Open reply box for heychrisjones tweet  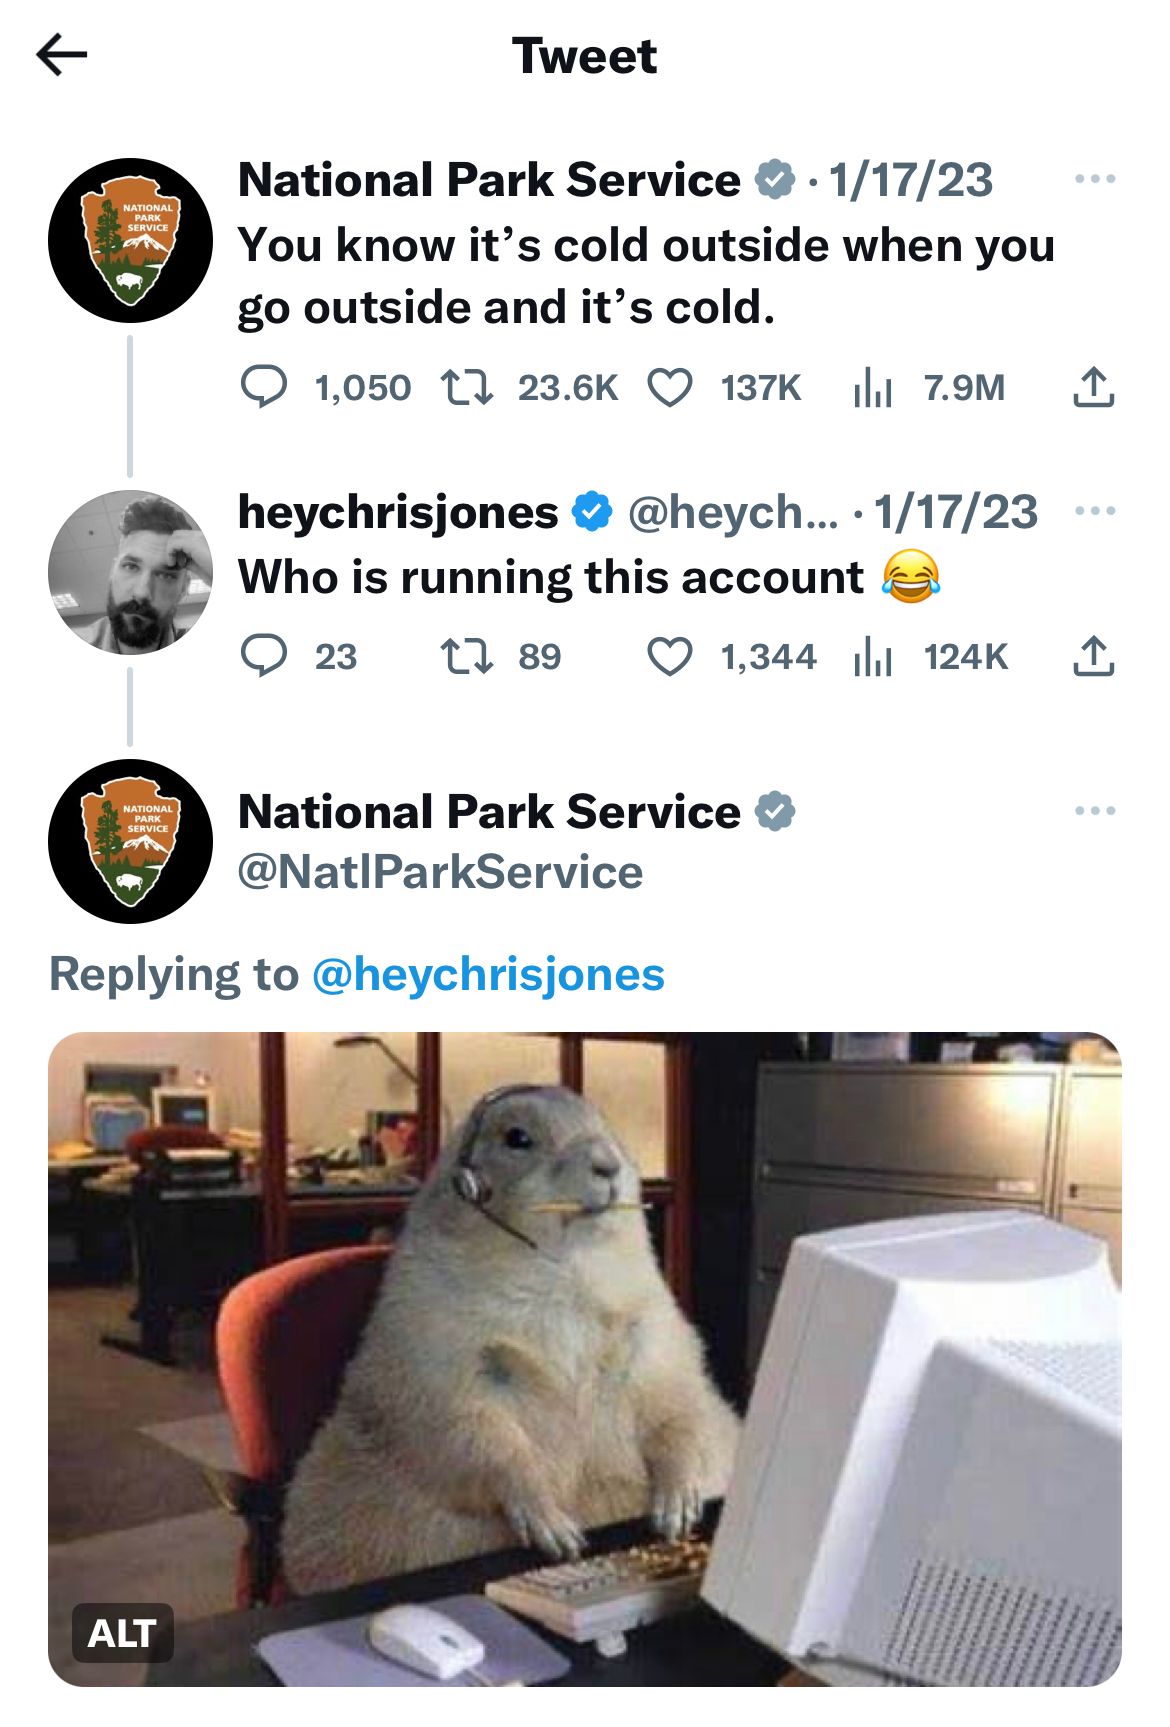pyautogui.click(x=265, y=656)
